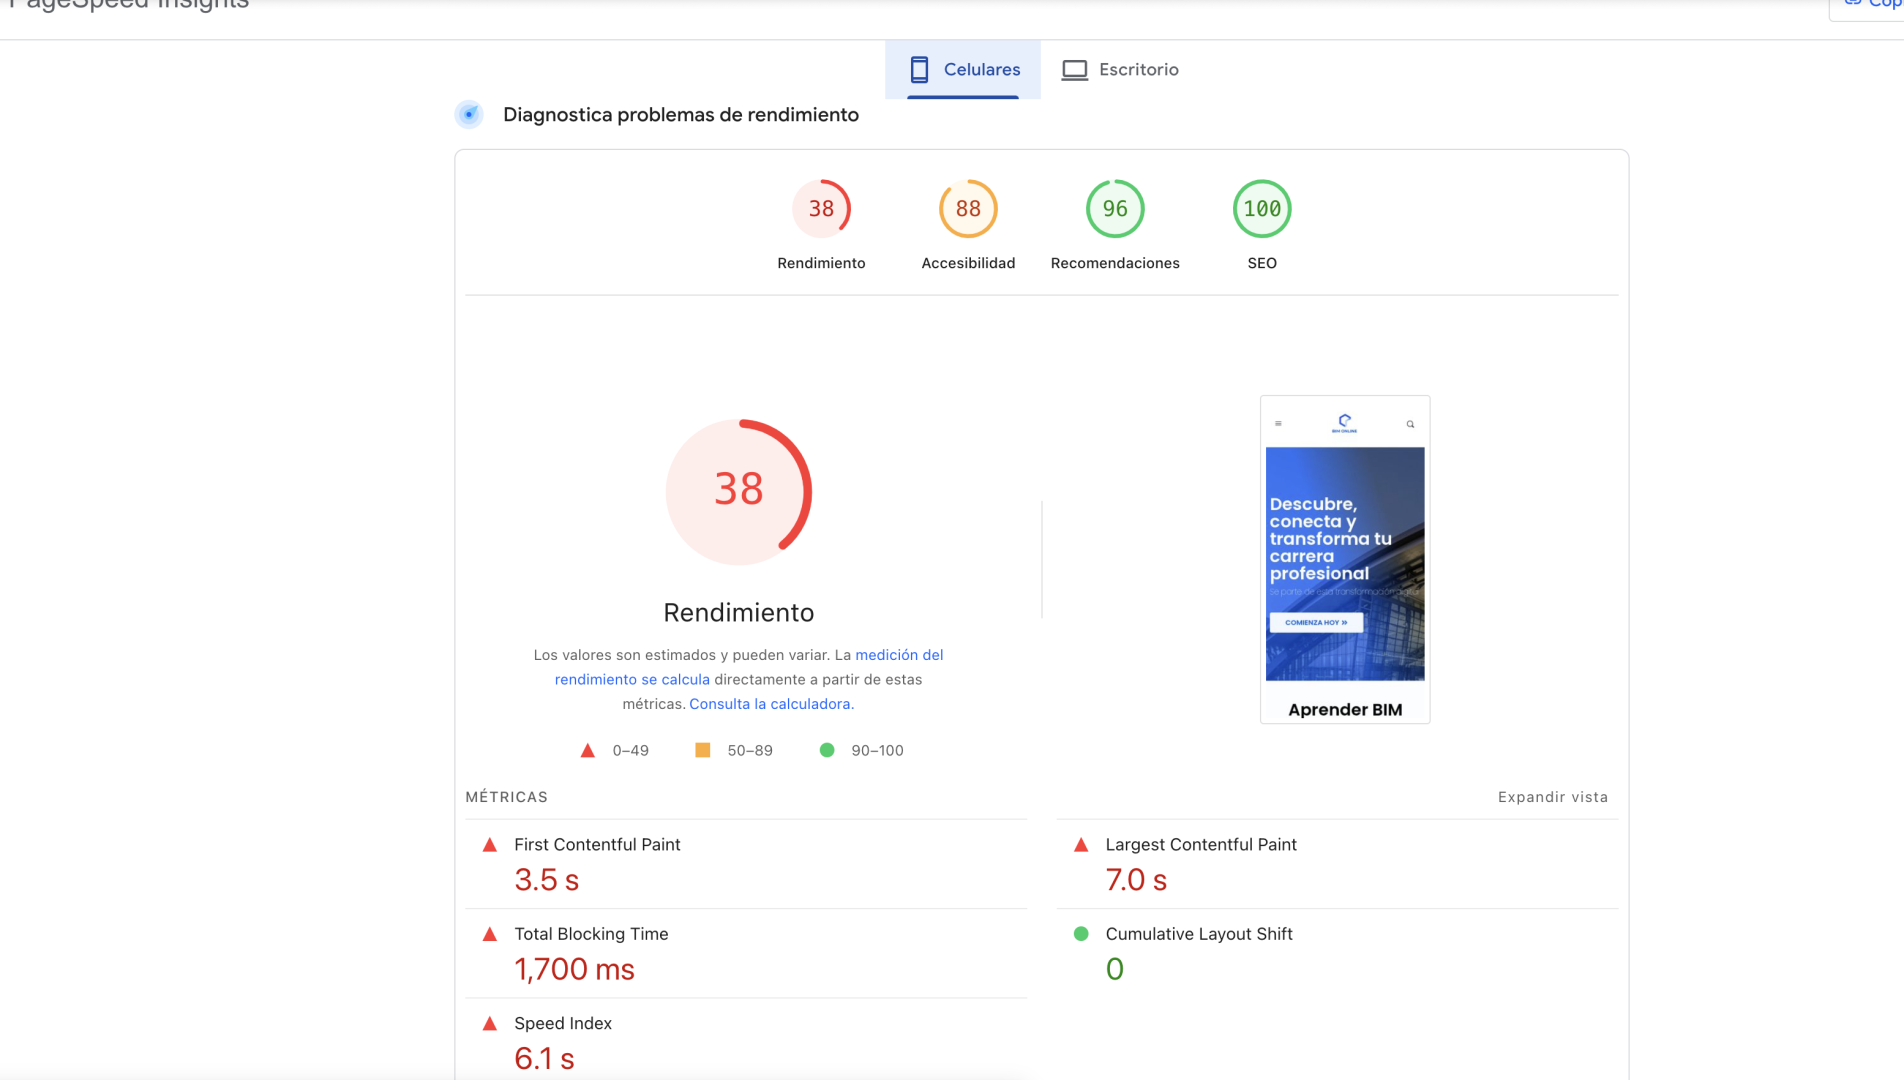This screenshot has height=1080, width=1904.
Task: Click the red triangle beside Total Blocking Time
Action: pos(490,934)
